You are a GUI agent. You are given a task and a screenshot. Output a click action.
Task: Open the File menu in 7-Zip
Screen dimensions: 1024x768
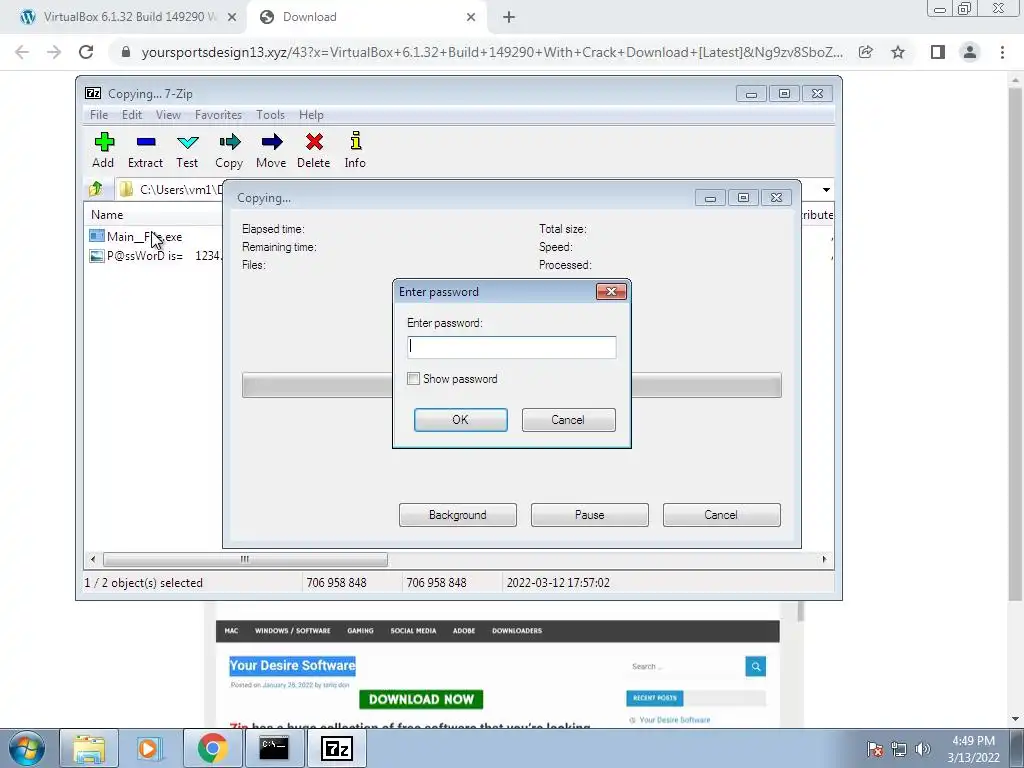click(99, 115)
